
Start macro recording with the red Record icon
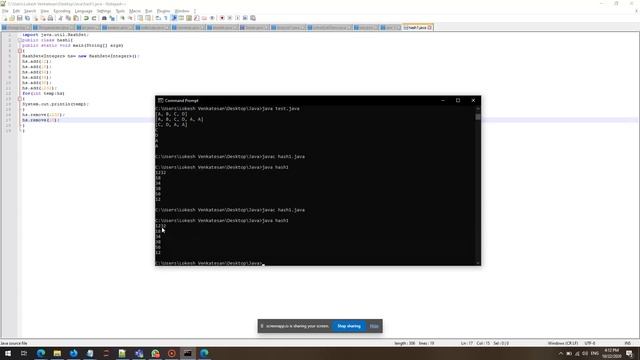click(222, 18)
